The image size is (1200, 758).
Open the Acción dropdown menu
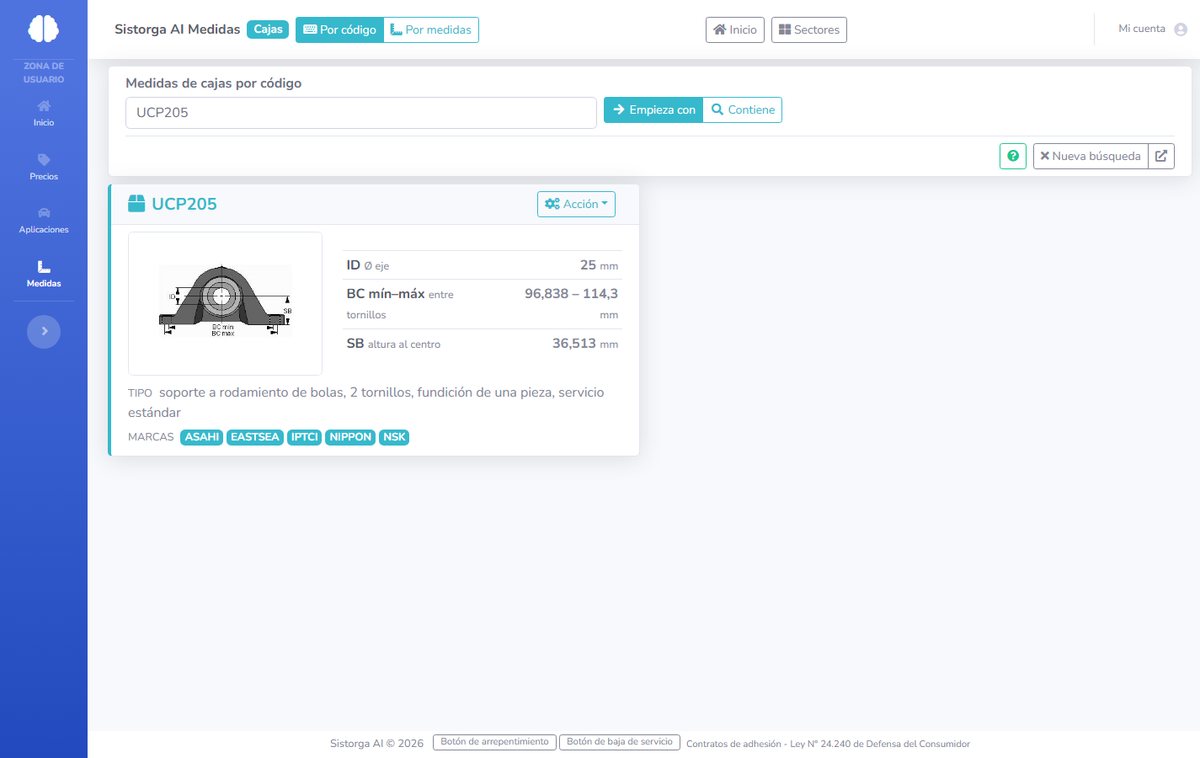click(x=576, y=204)
